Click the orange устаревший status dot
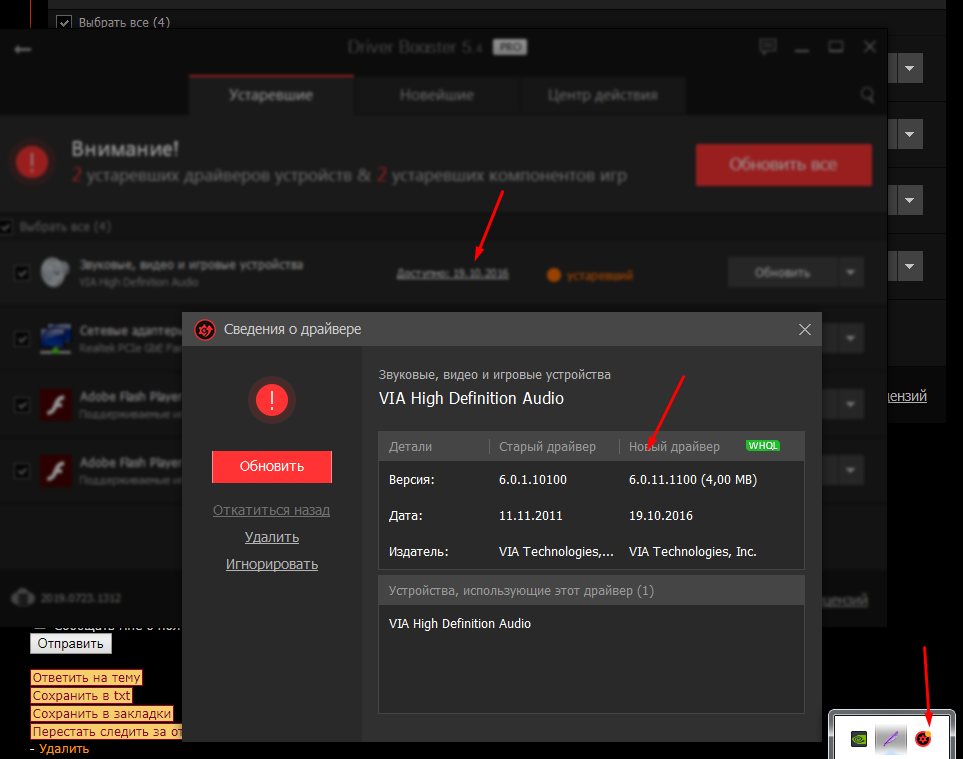 (x=554, y=275)
